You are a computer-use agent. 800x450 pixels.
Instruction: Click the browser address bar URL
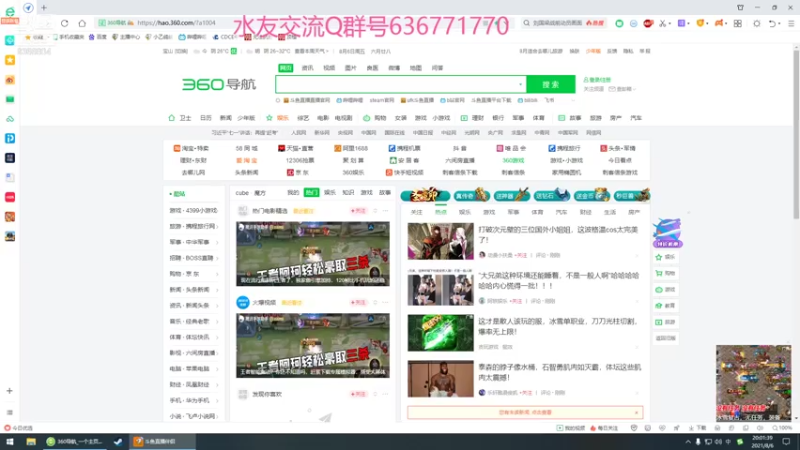coord(177,23)
